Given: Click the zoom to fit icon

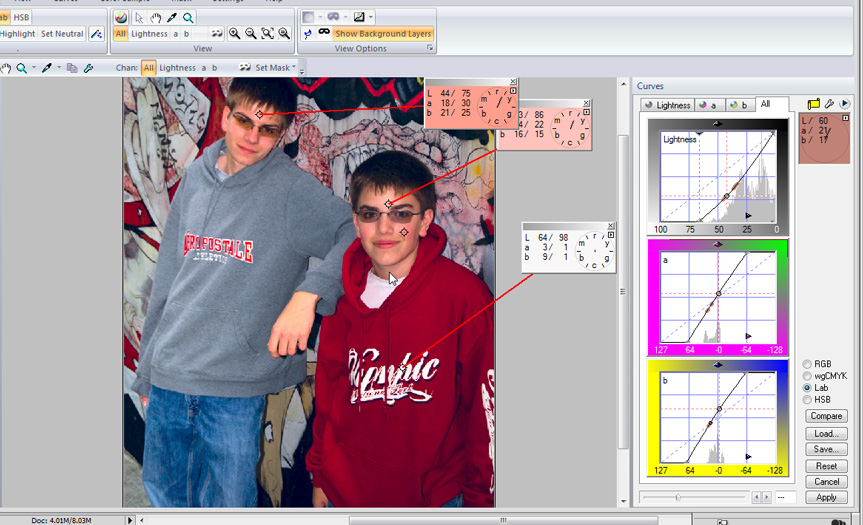Looking at the screenshot, I should pos(267,34).
